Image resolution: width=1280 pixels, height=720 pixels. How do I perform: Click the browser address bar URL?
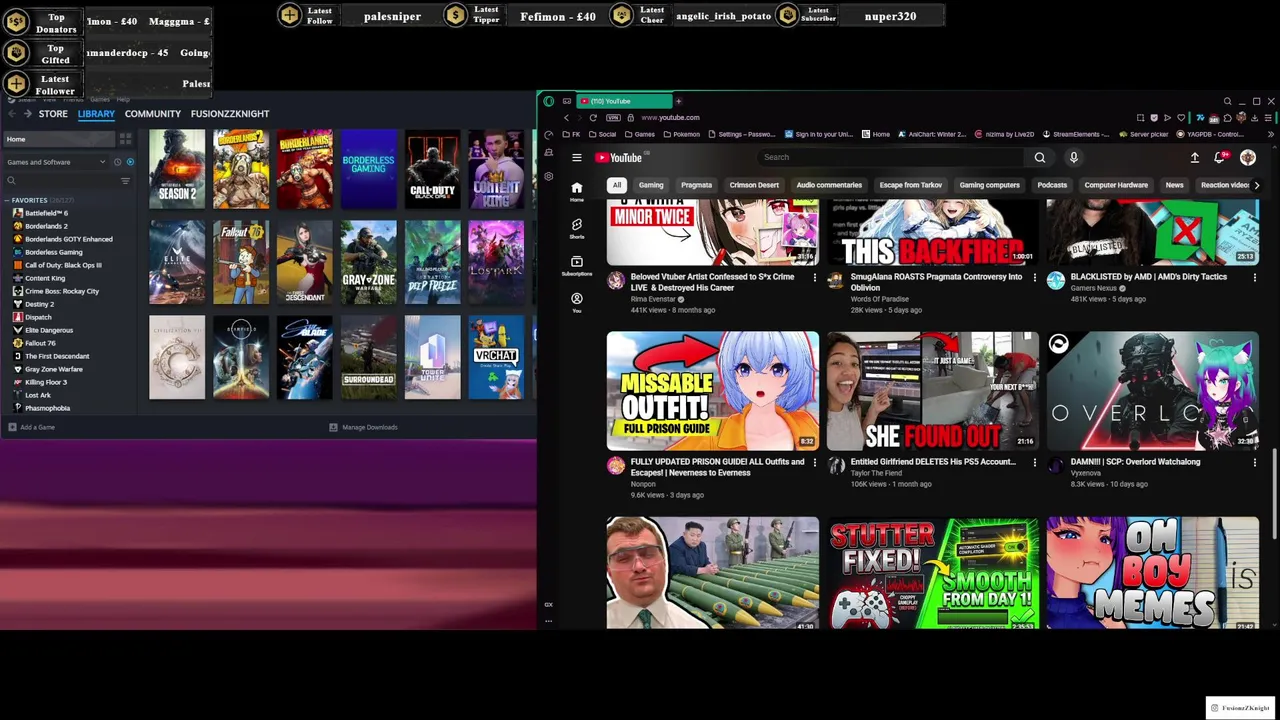670,118
